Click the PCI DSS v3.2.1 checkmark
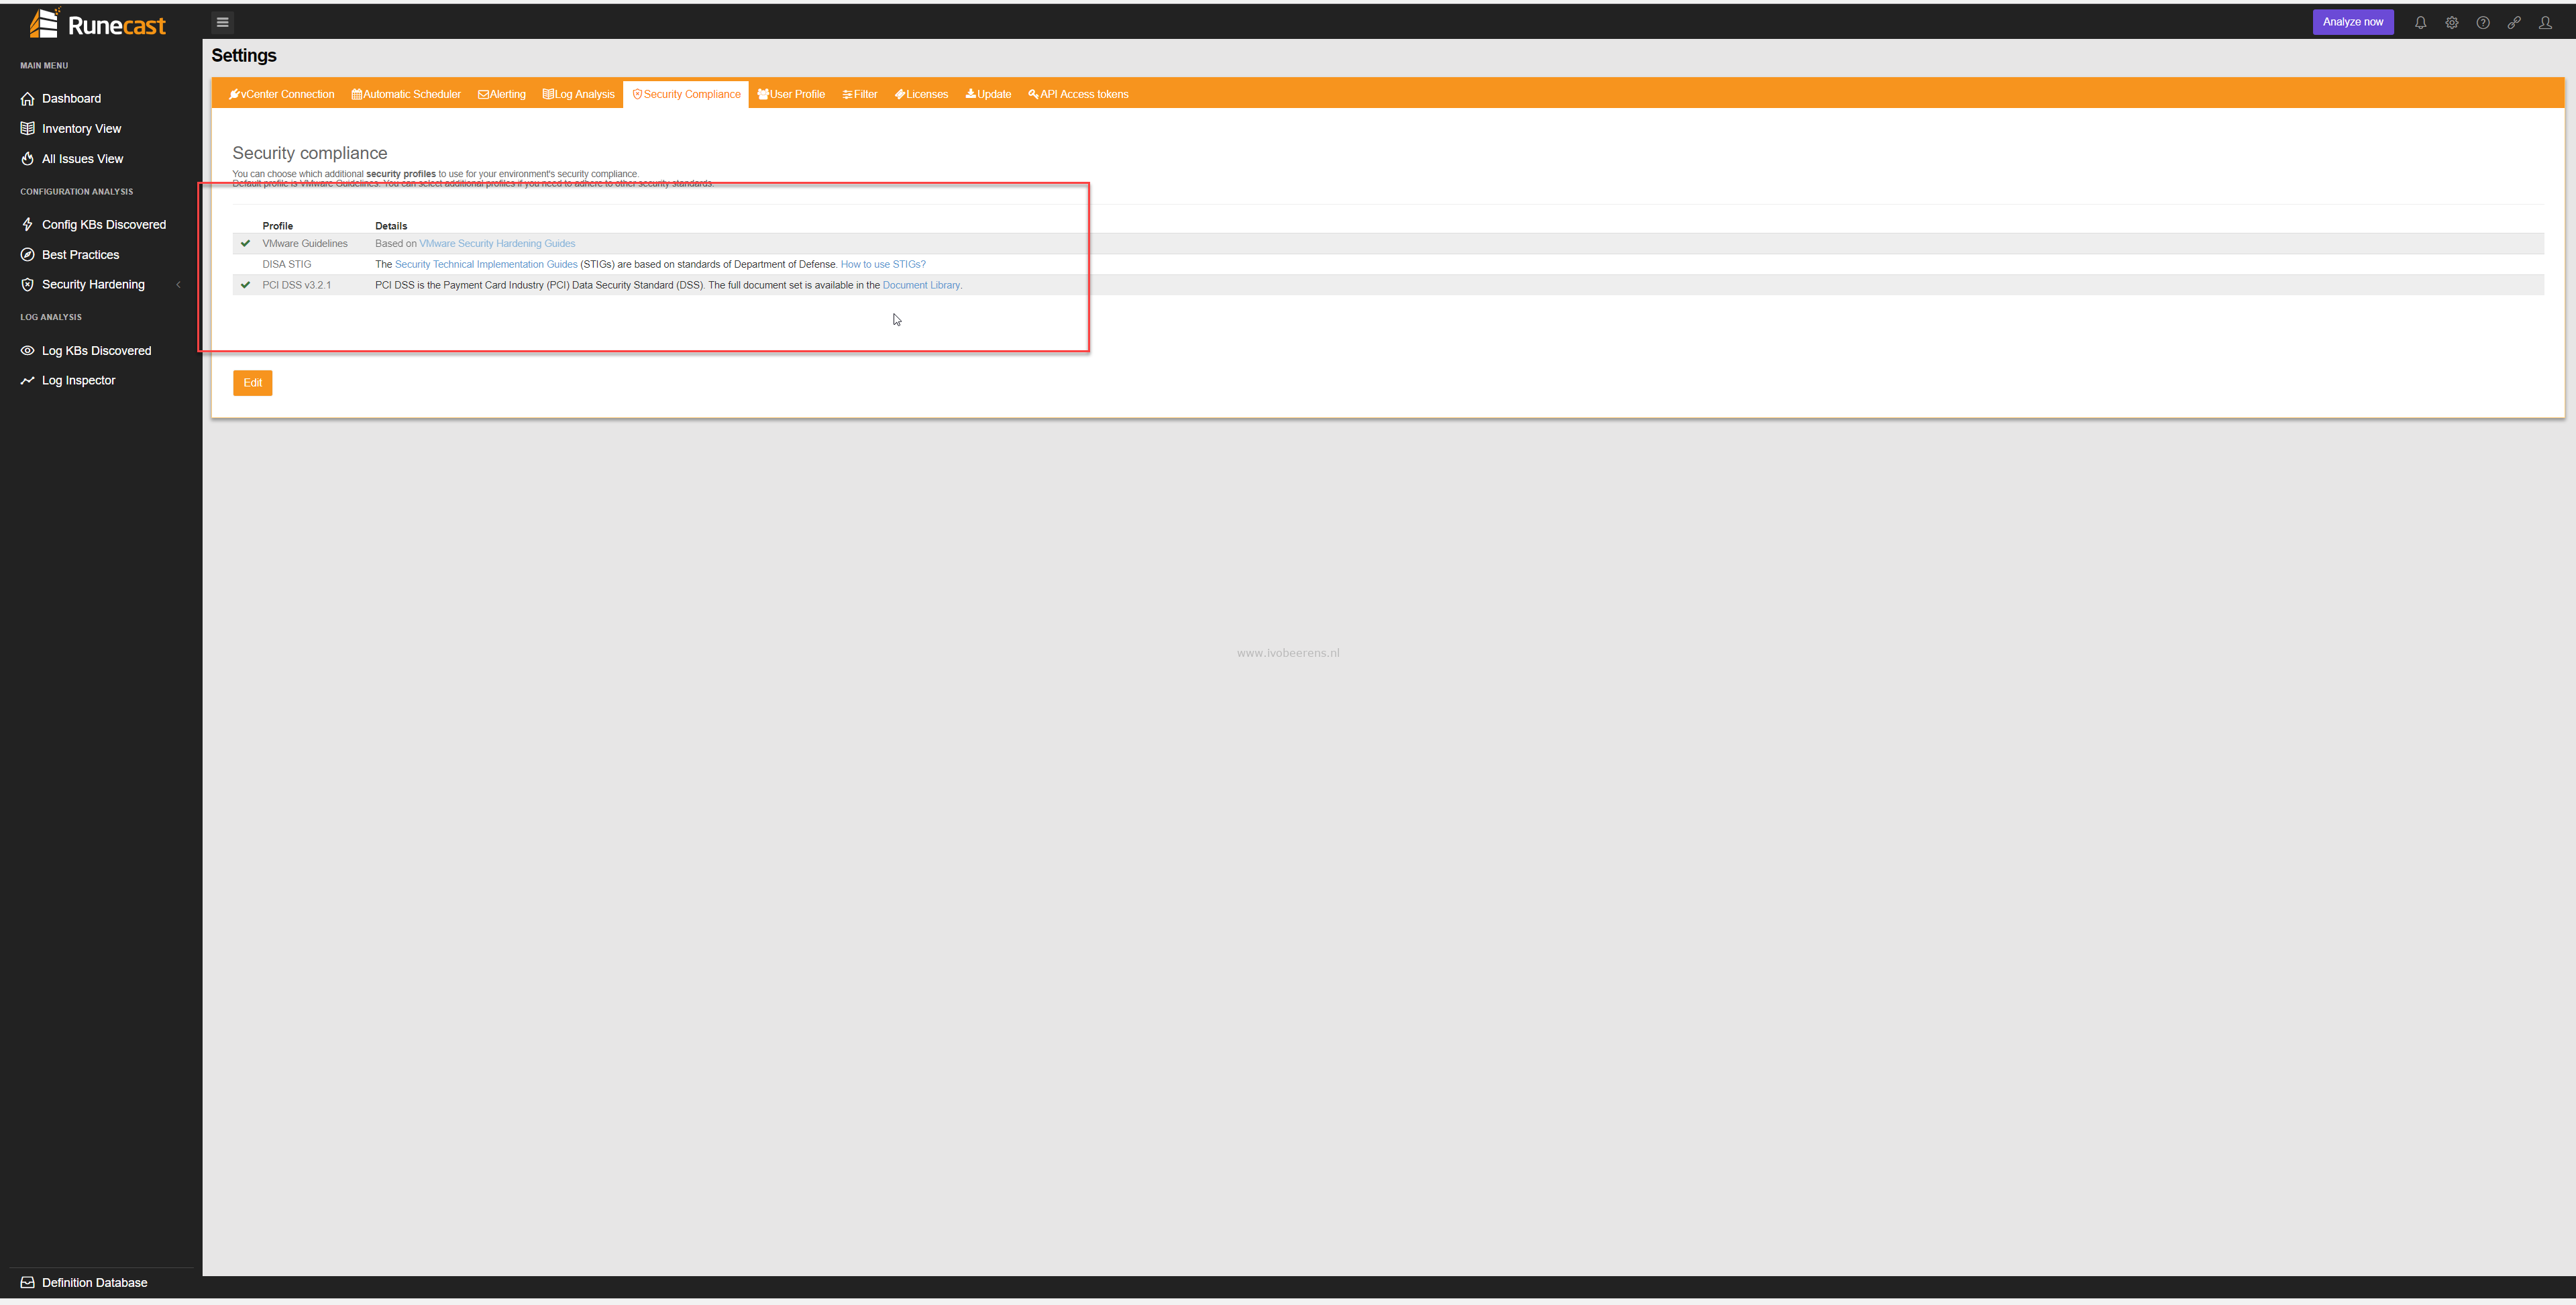Viewport: 2576px width, 1305px height. (x=245, y=285)
